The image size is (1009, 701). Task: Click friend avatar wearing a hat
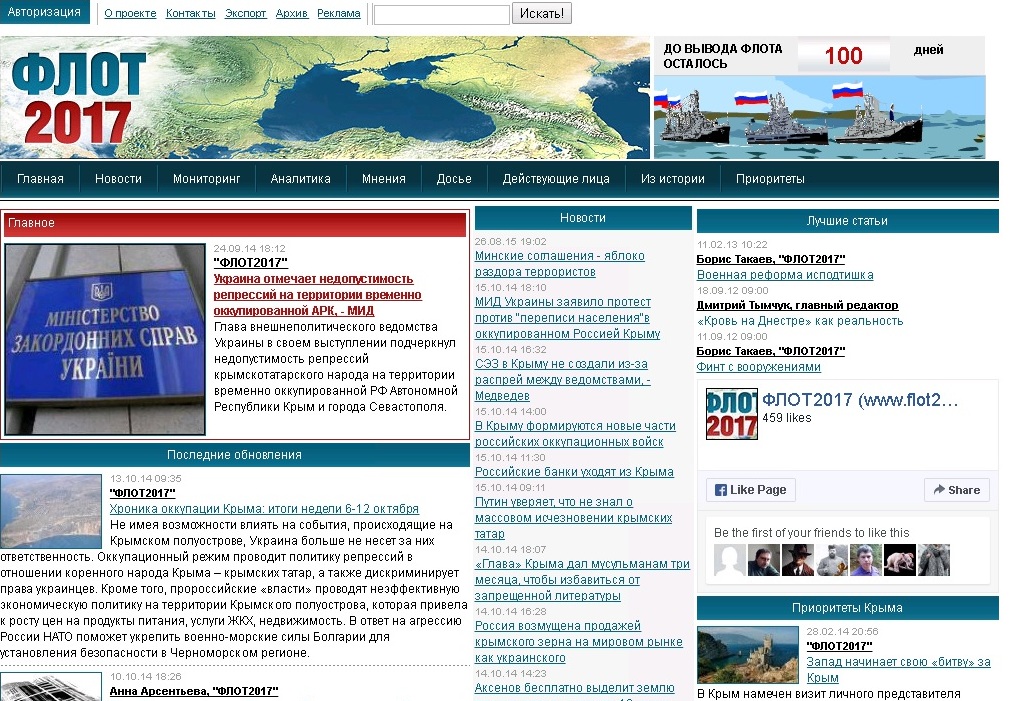pyautogui.click(x=798, y=559)
